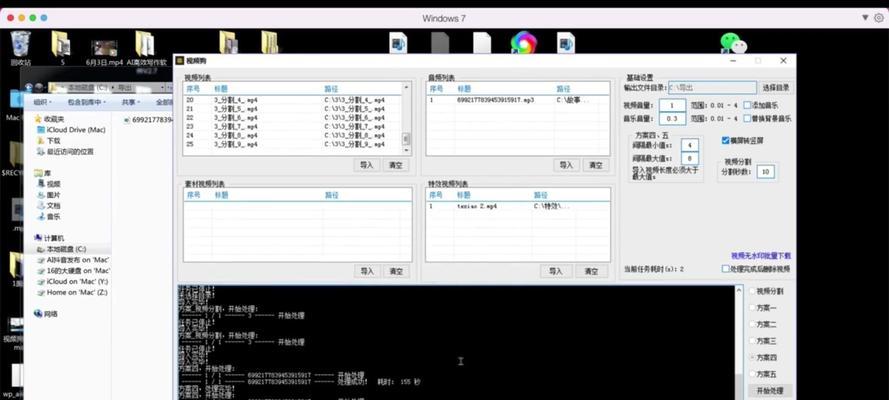889x400 pixels.
Task: Click the 间隔最大值 input field
Action: [689, 159]
